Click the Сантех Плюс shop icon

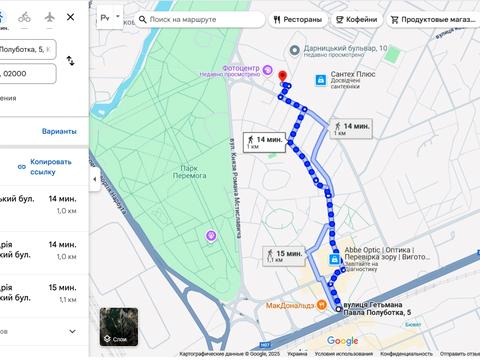321,80
